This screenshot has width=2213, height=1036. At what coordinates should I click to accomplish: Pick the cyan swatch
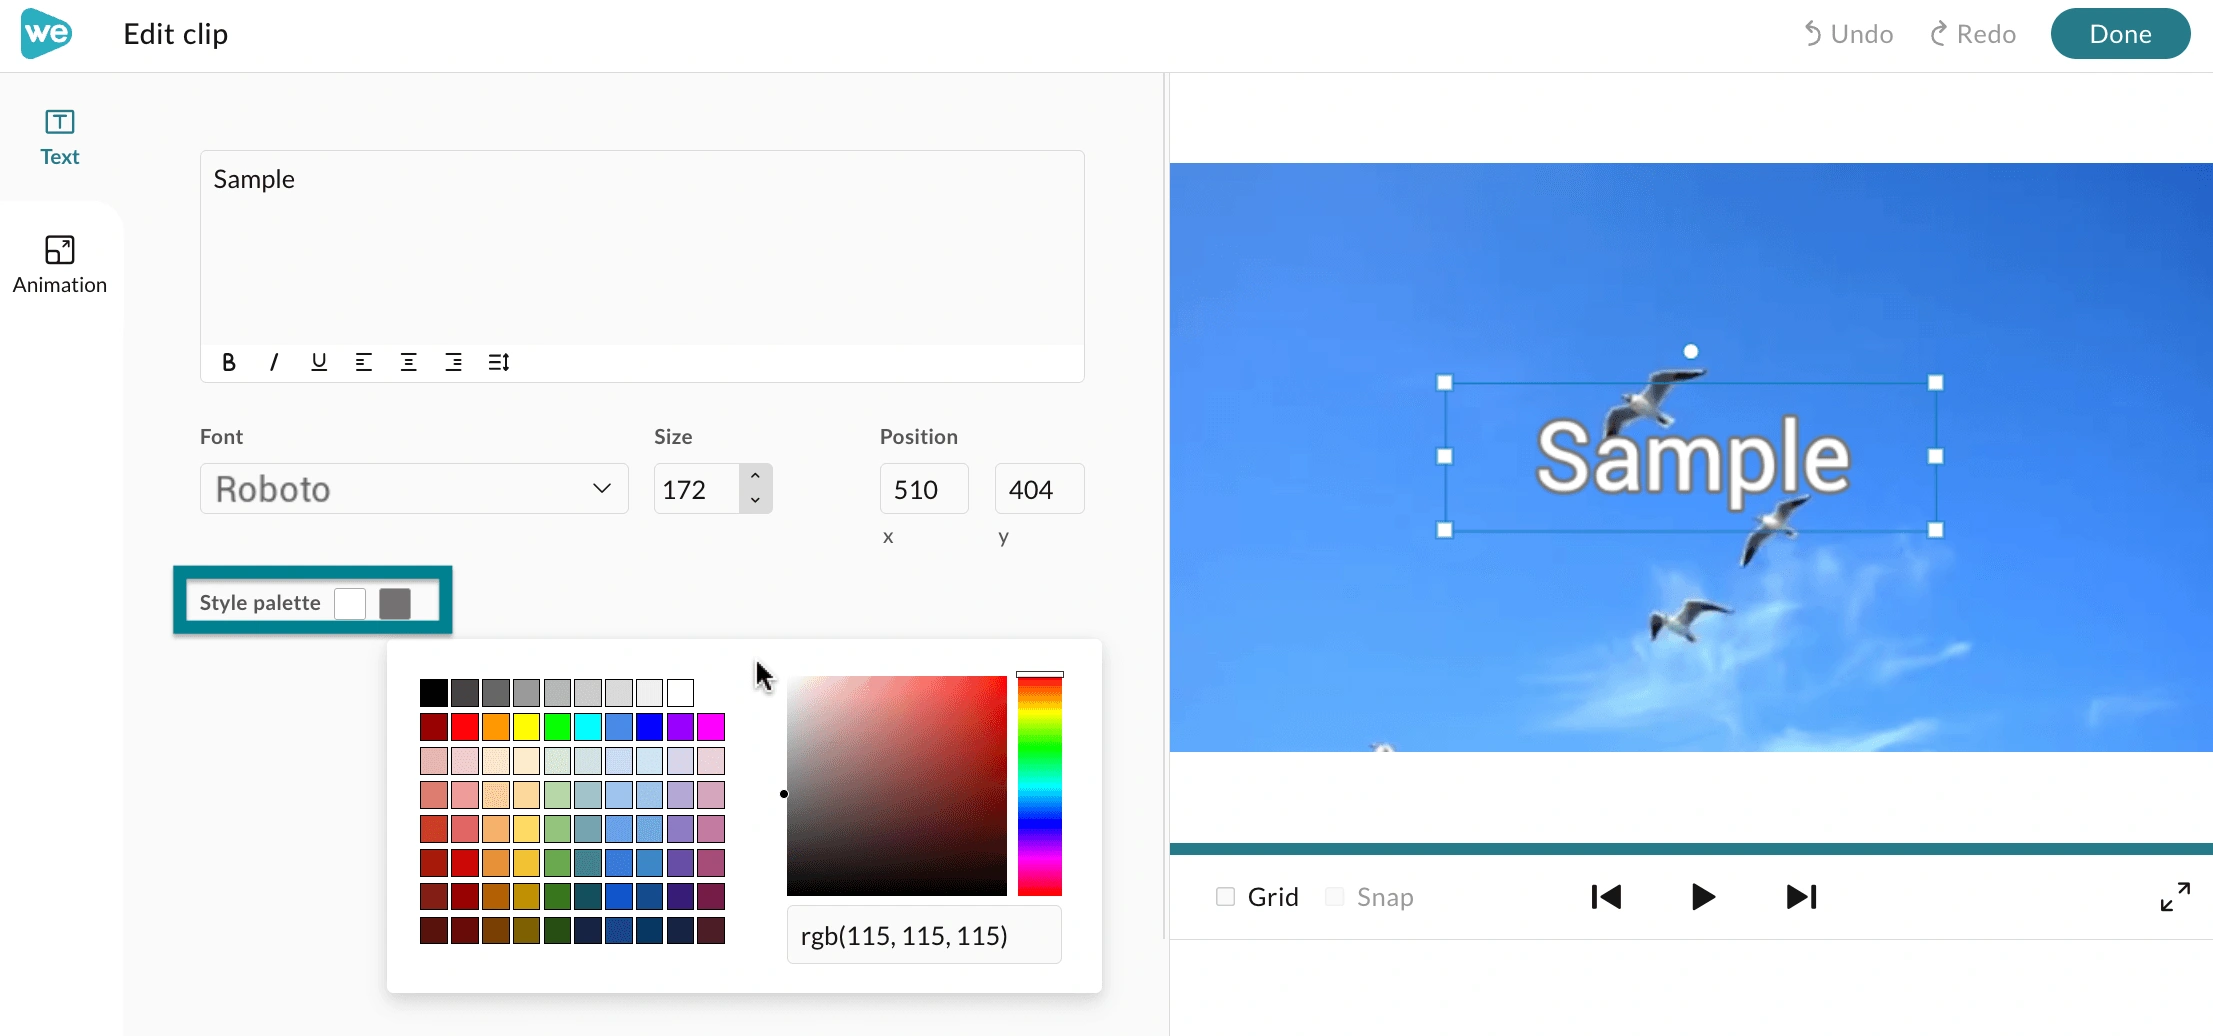click(x=588, y=727)
